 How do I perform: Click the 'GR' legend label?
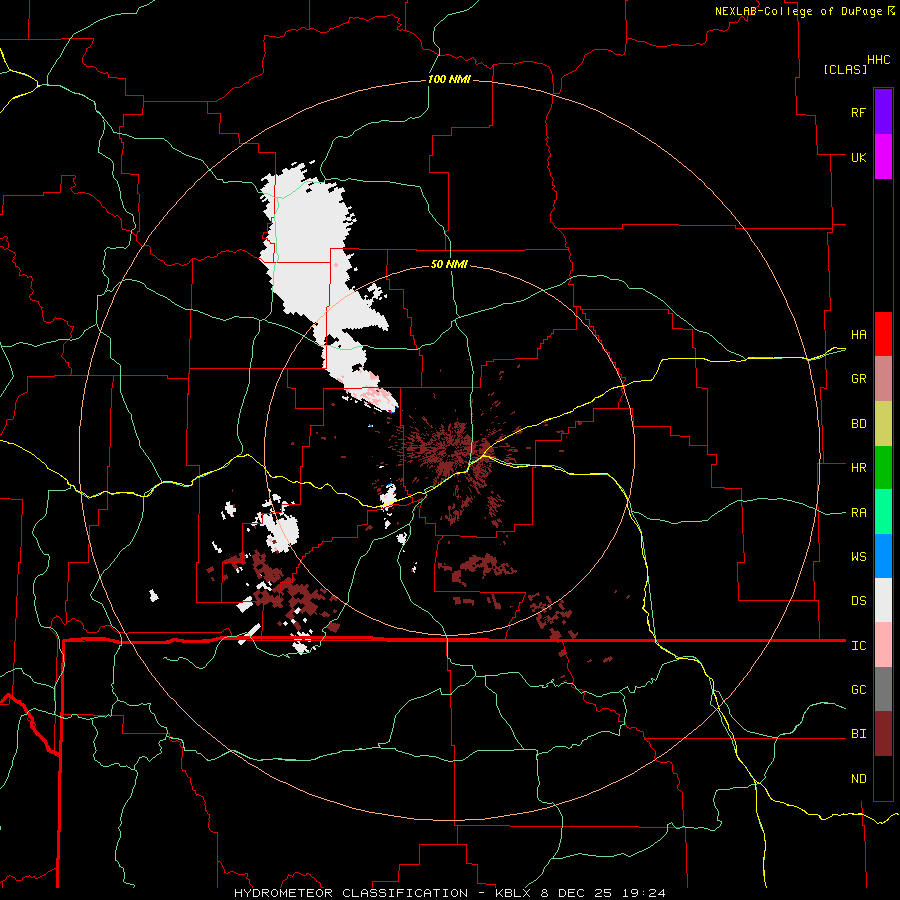tap(858, 379)
